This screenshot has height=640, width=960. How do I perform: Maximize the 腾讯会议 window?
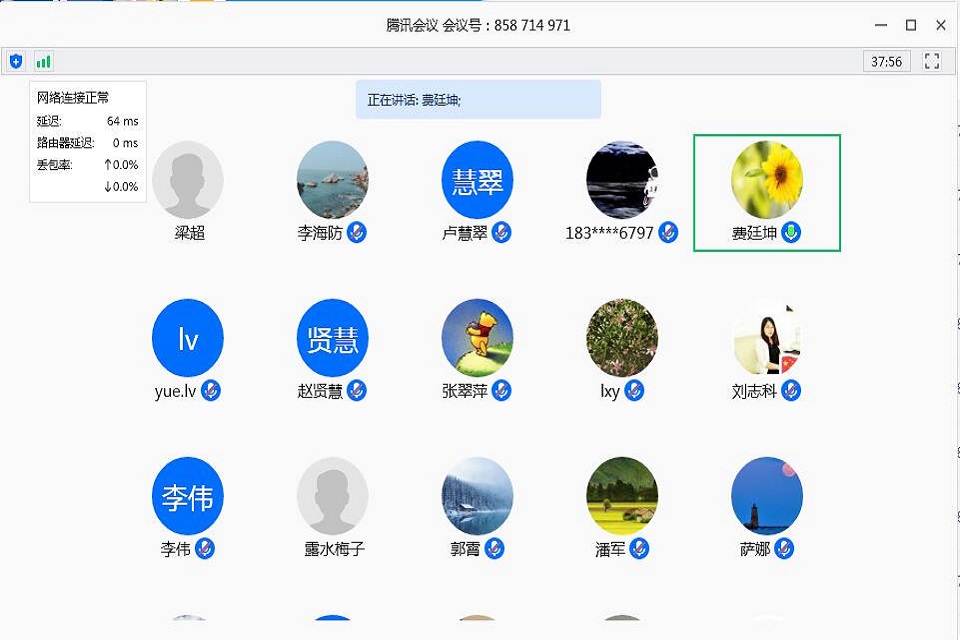click(911, 25)
